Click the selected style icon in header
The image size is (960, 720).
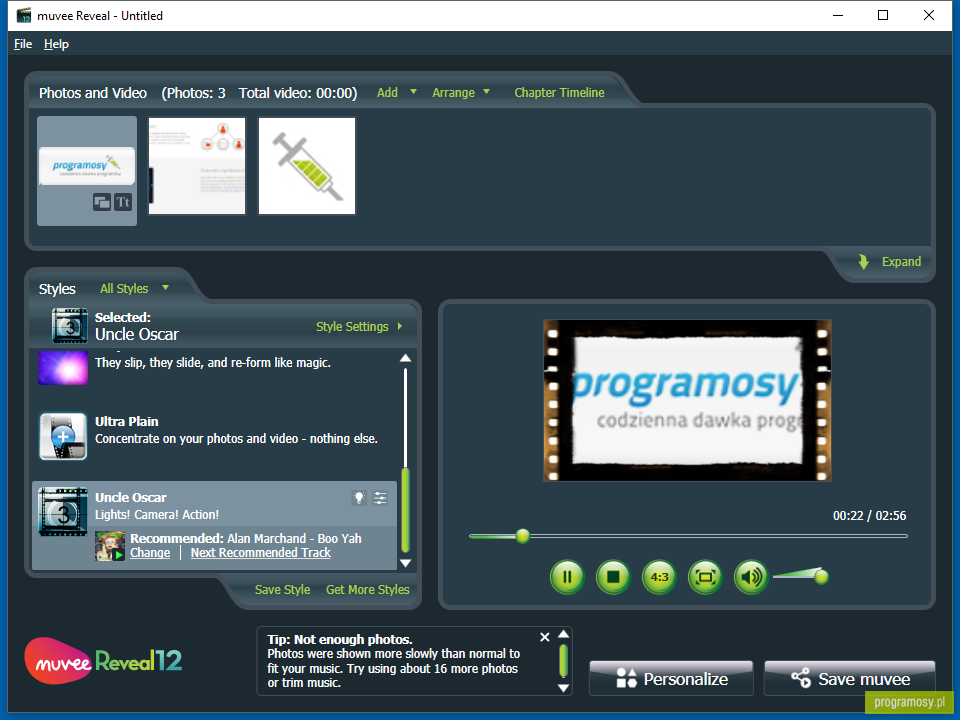point(70,325)
